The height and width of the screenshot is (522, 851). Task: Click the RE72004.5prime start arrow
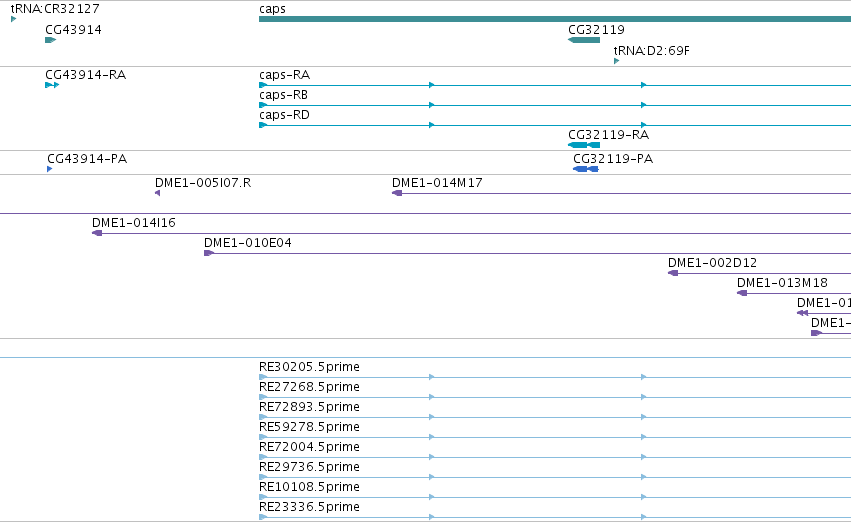(263, 457)
